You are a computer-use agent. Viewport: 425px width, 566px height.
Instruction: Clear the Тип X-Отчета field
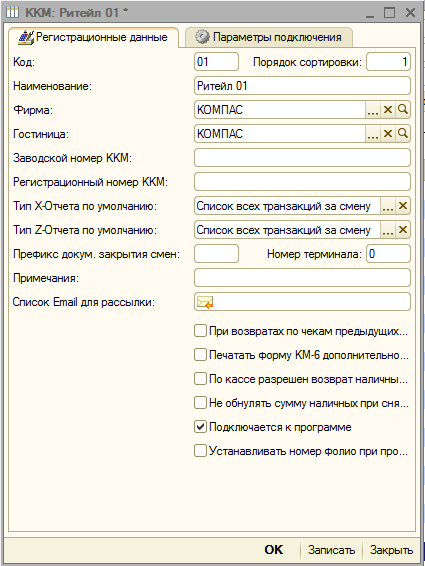[403, 206]
